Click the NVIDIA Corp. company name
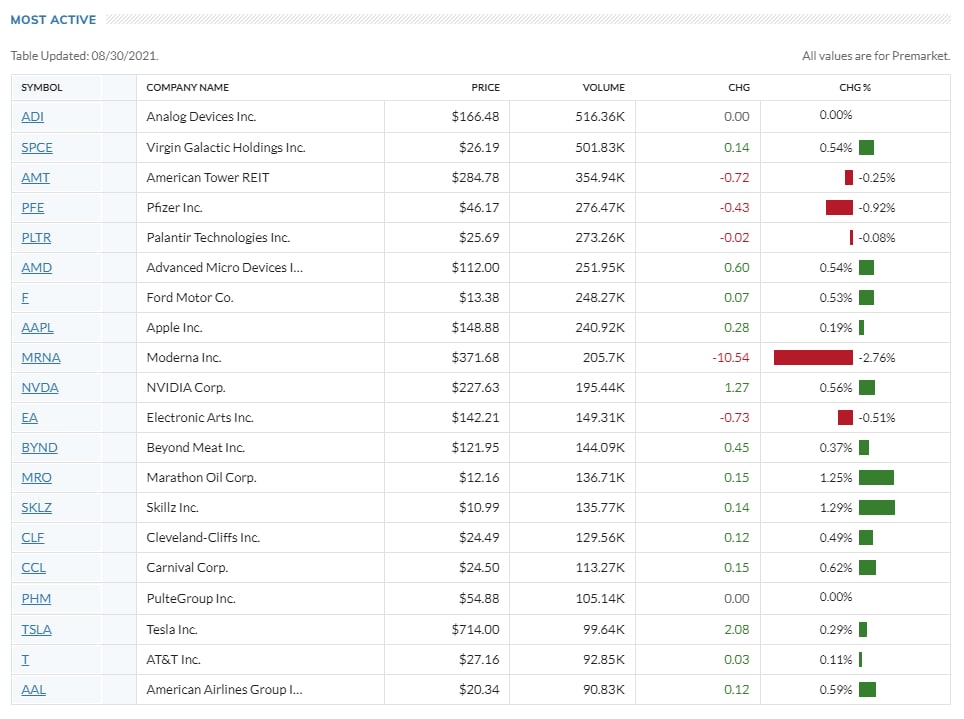 point(186,388)
